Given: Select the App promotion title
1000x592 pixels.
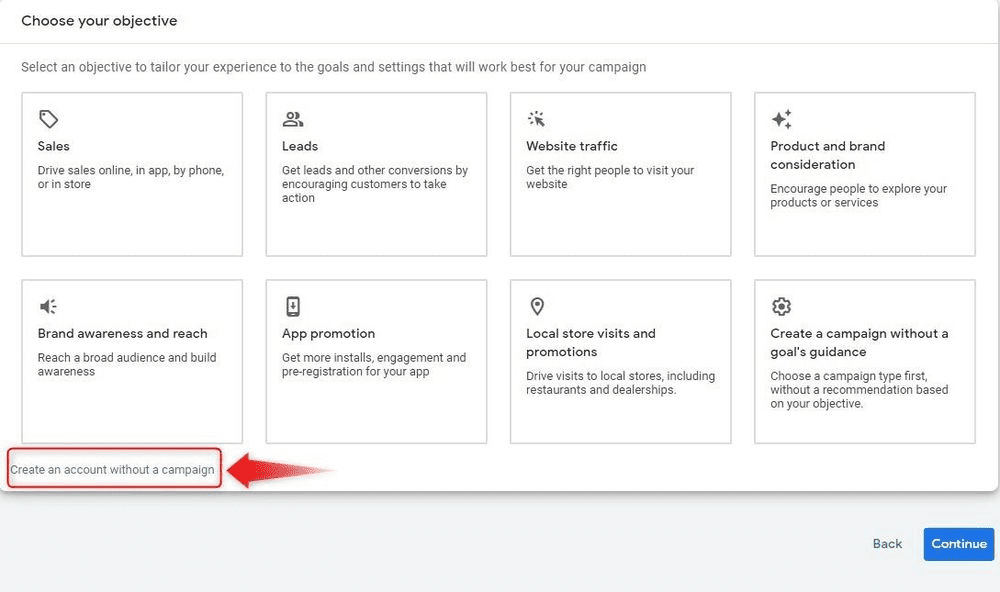Looking at the screenshot, I should (328, 334).
